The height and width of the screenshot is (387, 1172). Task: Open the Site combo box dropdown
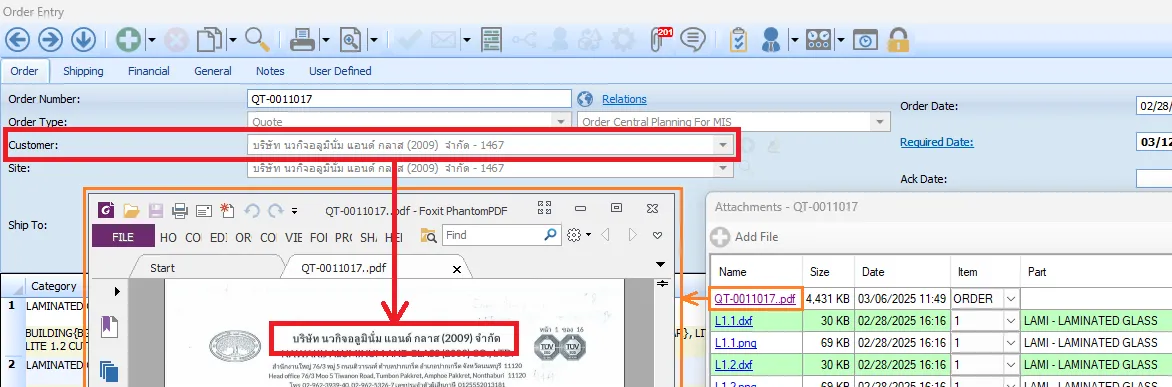723,168
